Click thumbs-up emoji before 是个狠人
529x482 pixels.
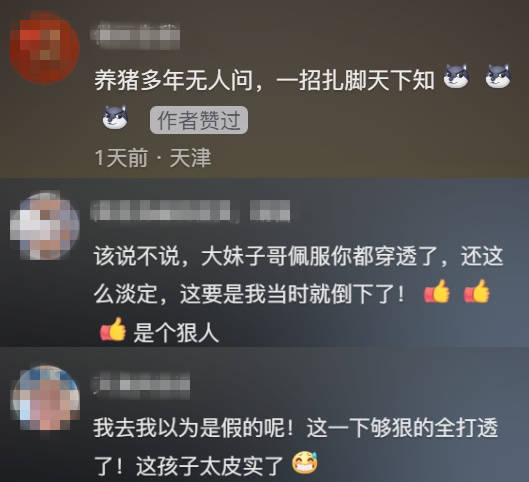[113, 329]
